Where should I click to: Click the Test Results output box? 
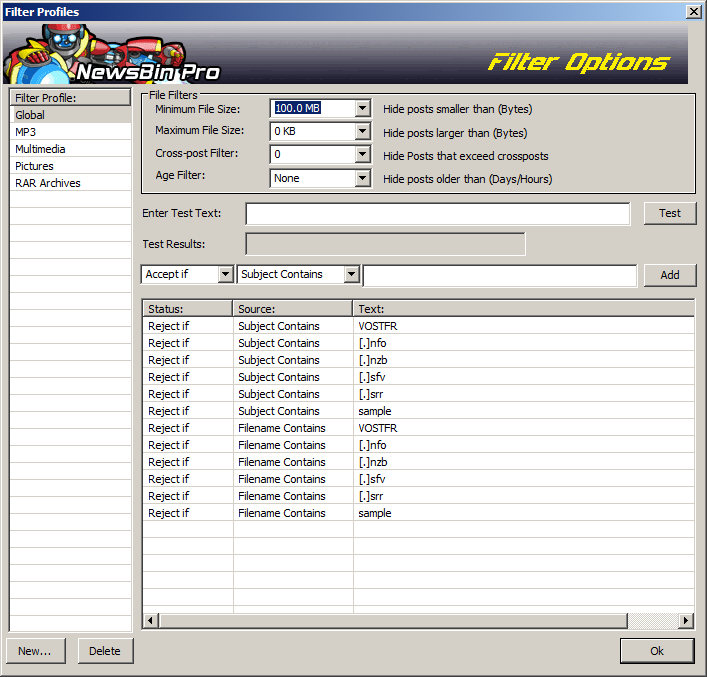click(x=386, y=244)
